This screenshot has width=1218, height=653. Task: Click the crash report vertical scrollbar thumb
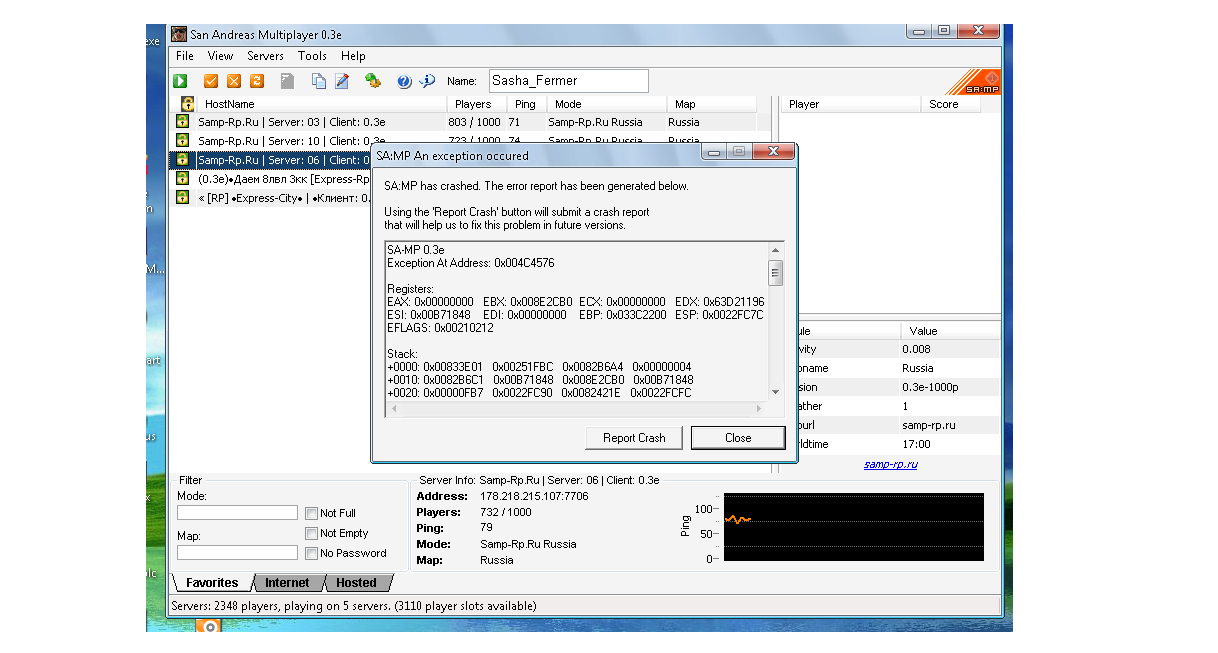[x=775, y=272]
